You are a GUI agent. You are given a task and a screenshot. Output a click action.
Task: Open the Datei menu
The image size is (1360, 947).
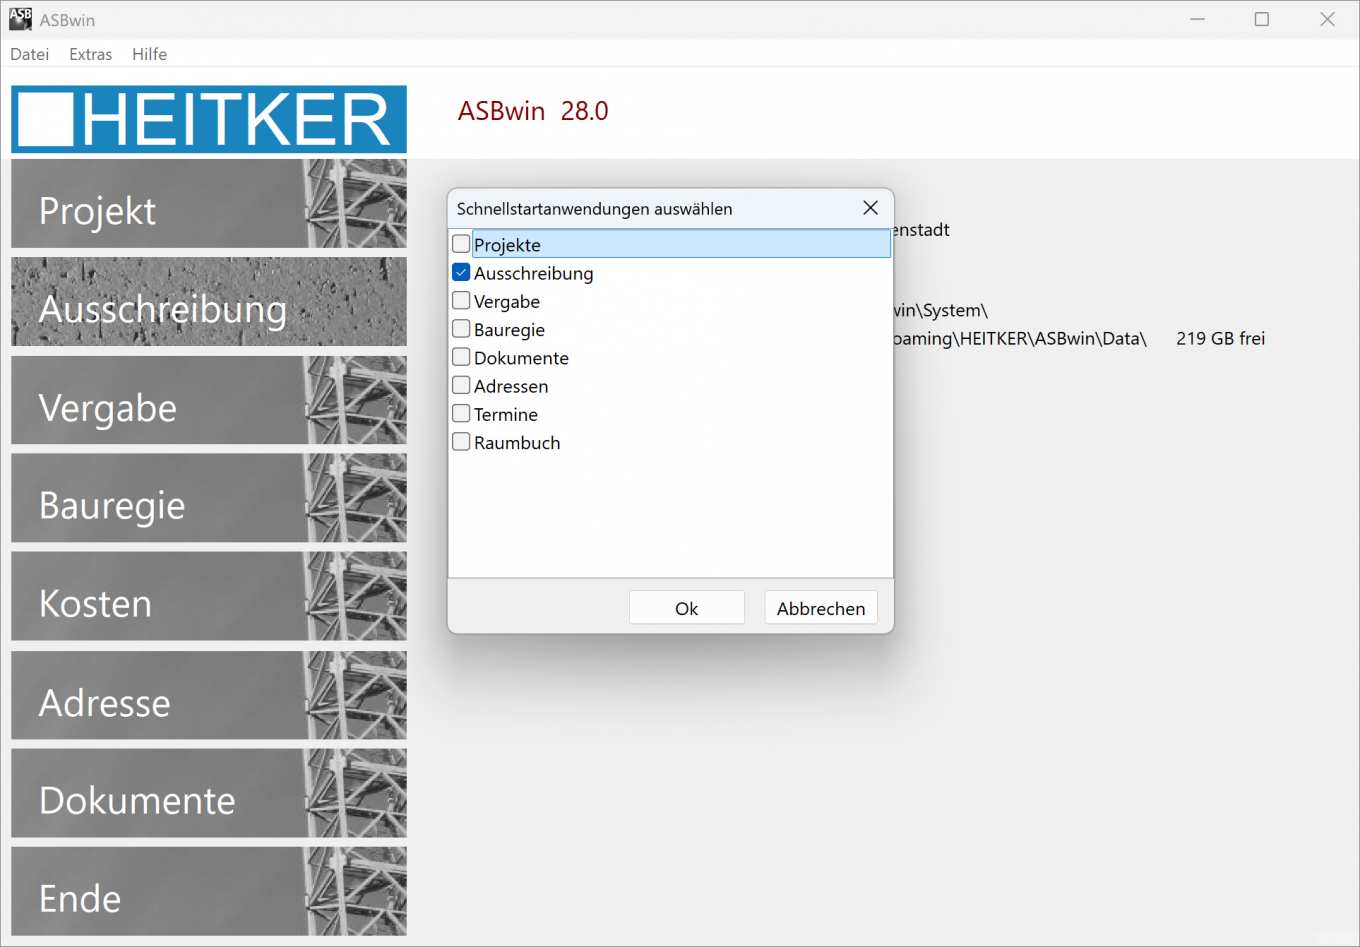(29, 54)
